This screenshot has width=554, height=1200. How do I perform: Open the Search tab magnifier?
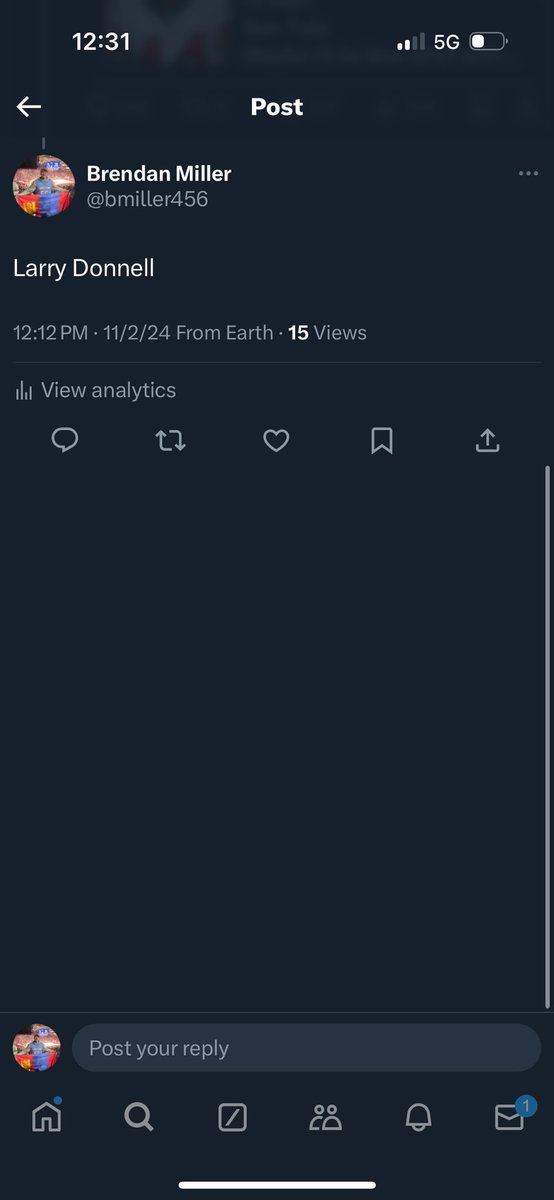click(139, 1116)
